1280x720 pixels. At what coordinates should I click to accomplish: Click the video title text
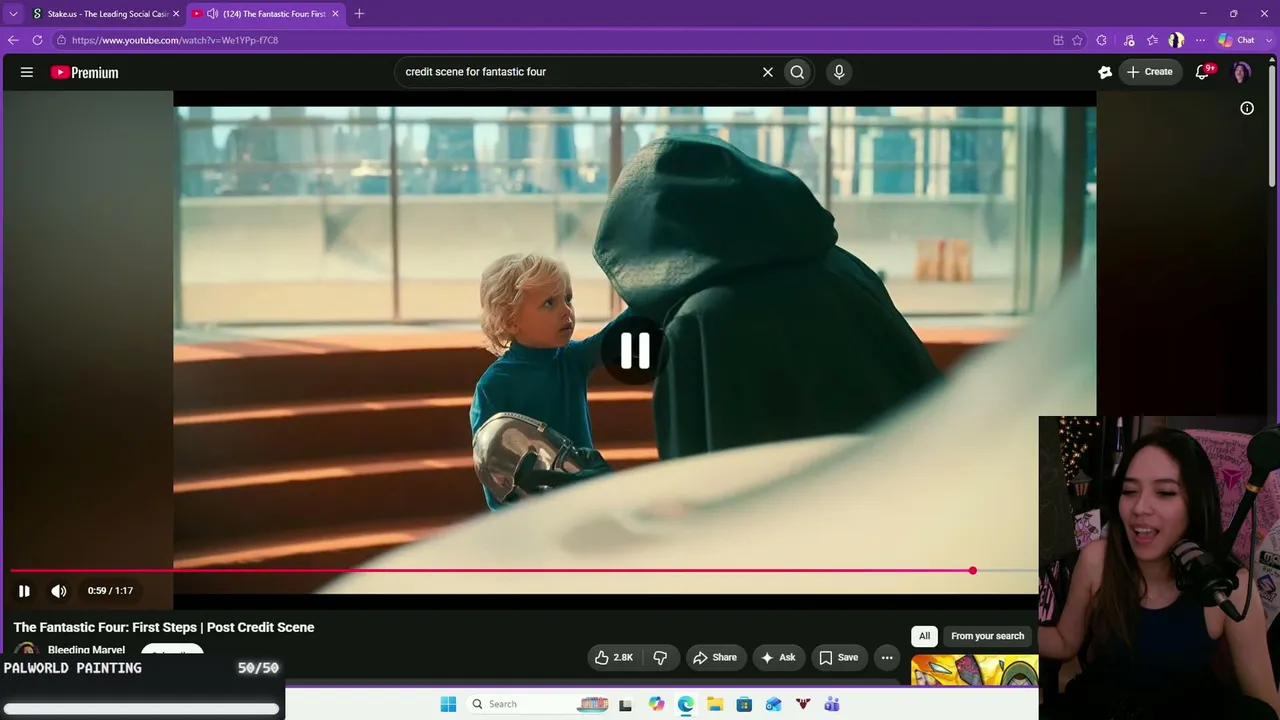(164, 627)
